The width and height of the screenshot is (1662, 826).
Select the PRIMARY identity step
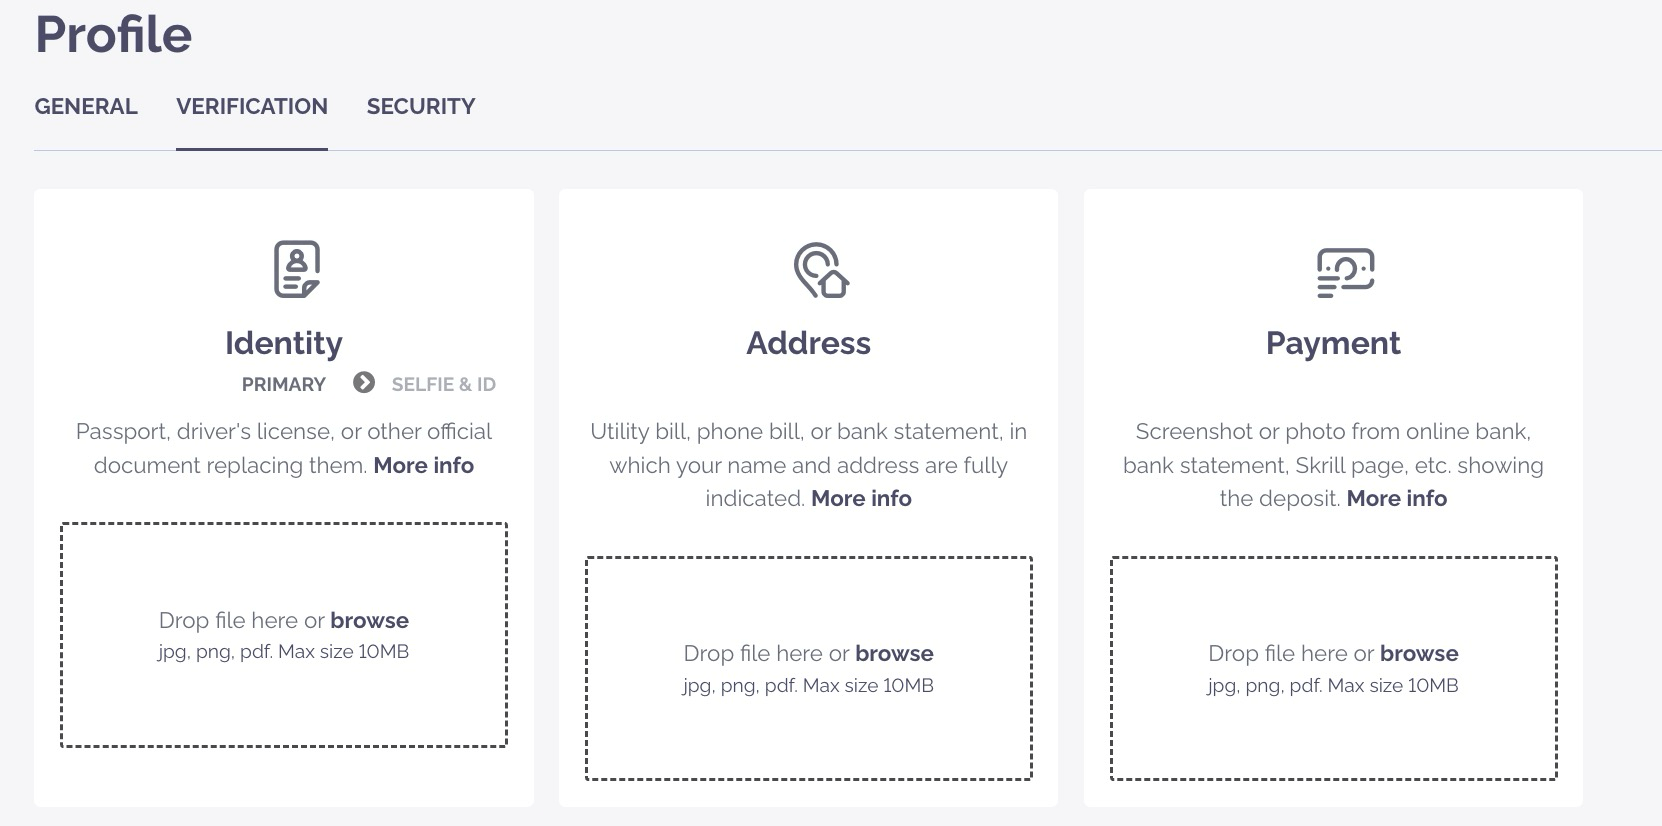(x=284, y=384)
